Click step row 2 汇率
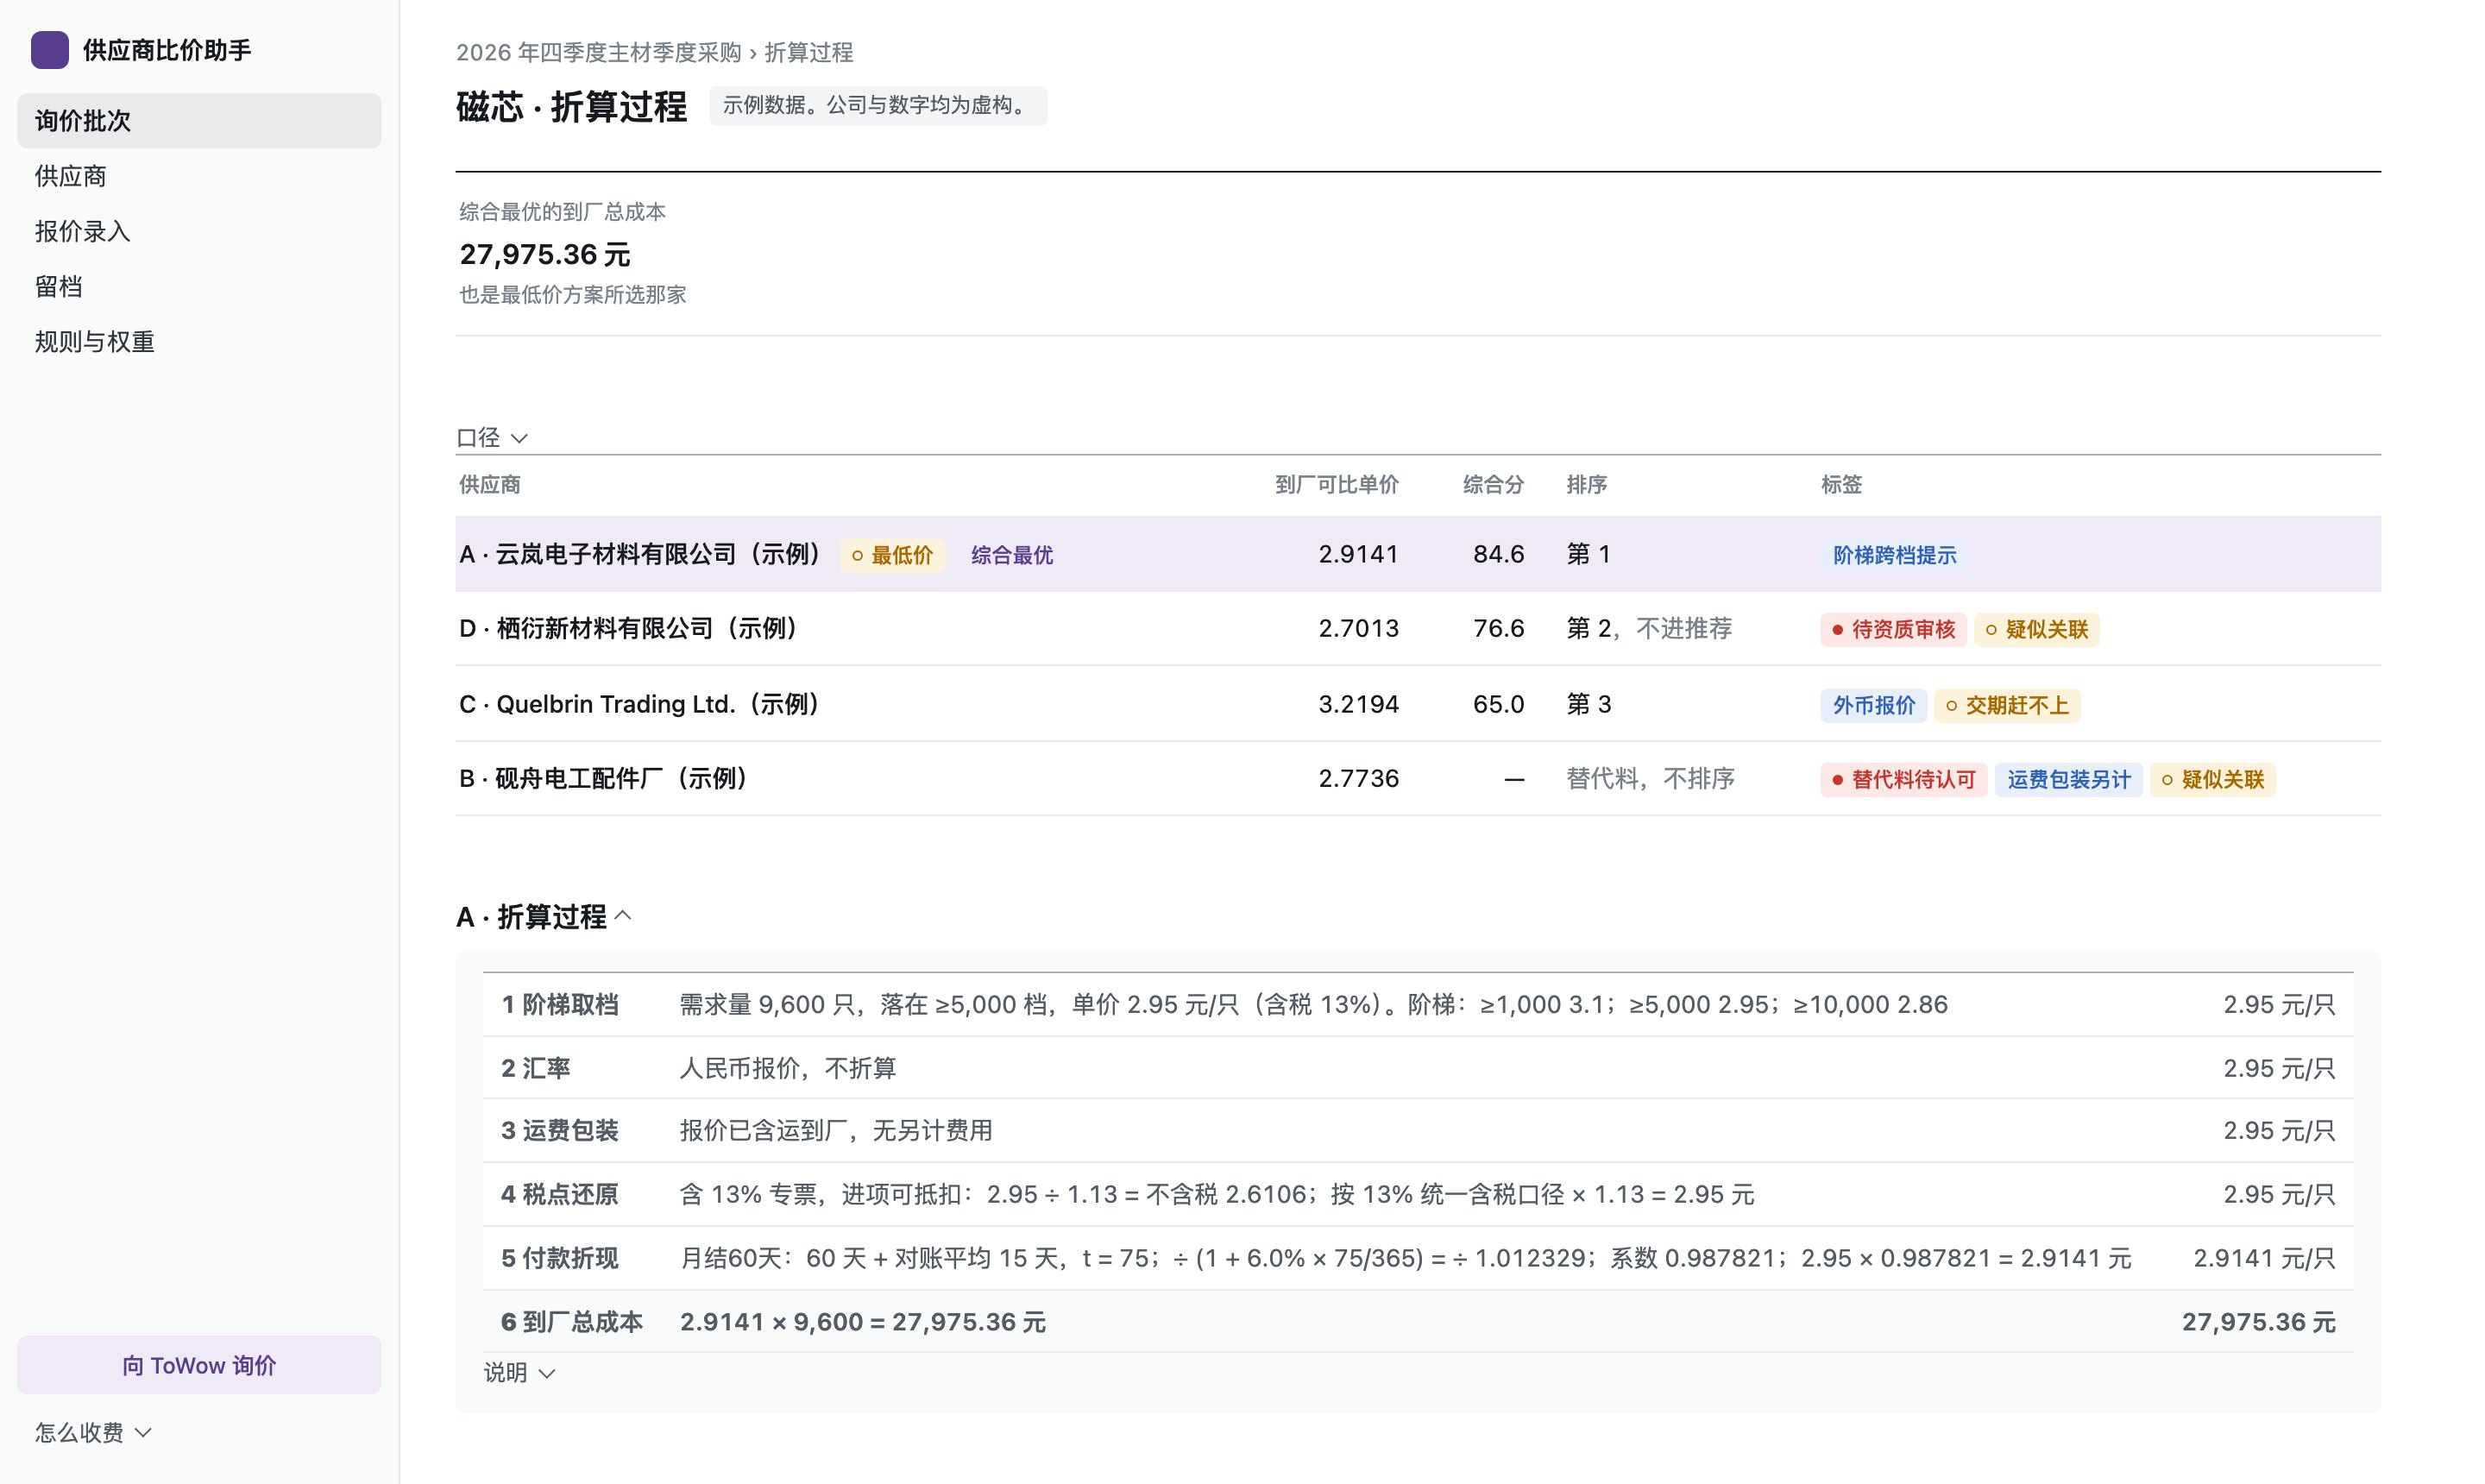The width and height of the screenshot is (2485, 1484). tap(1417, 1068)
